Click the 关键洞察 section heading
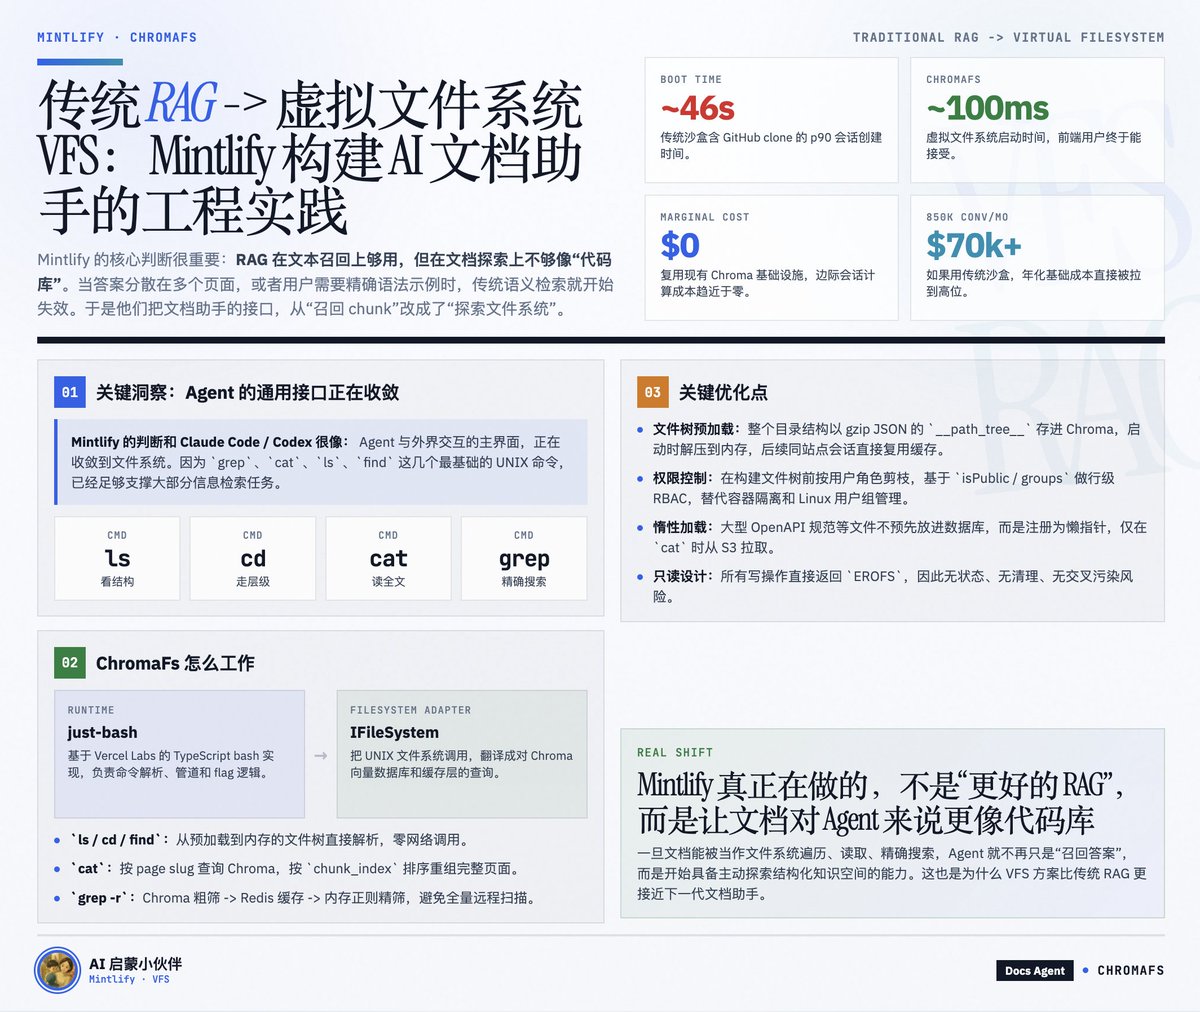The height and width of the screenshot is (1012, 1200). 247,392
